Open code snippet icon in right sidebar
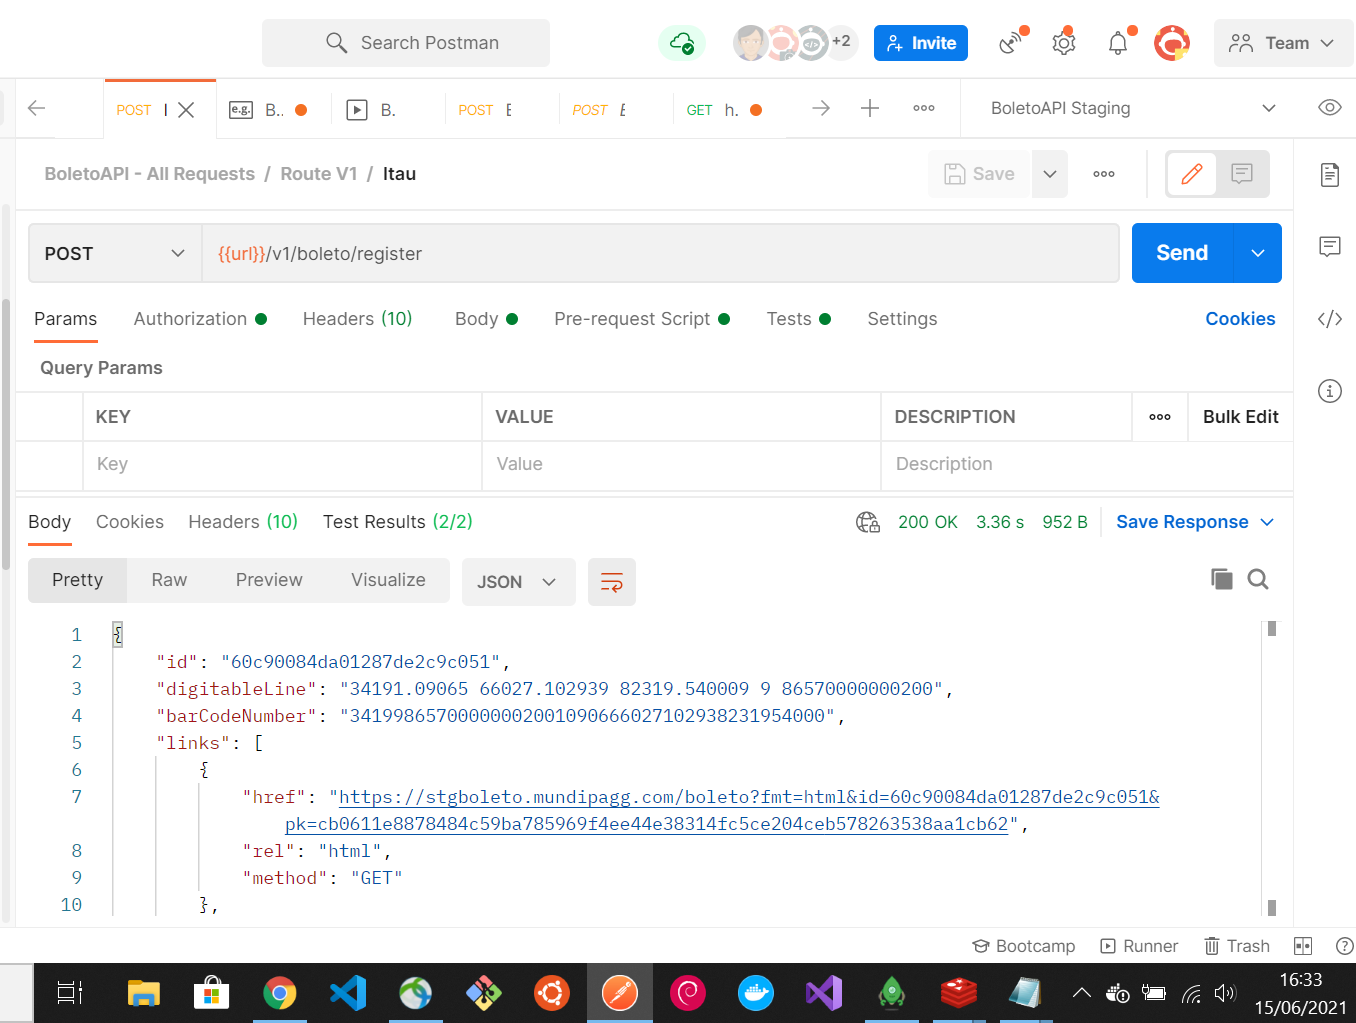Screen dimensions: 1356x1023 (x=1330, y=319)
